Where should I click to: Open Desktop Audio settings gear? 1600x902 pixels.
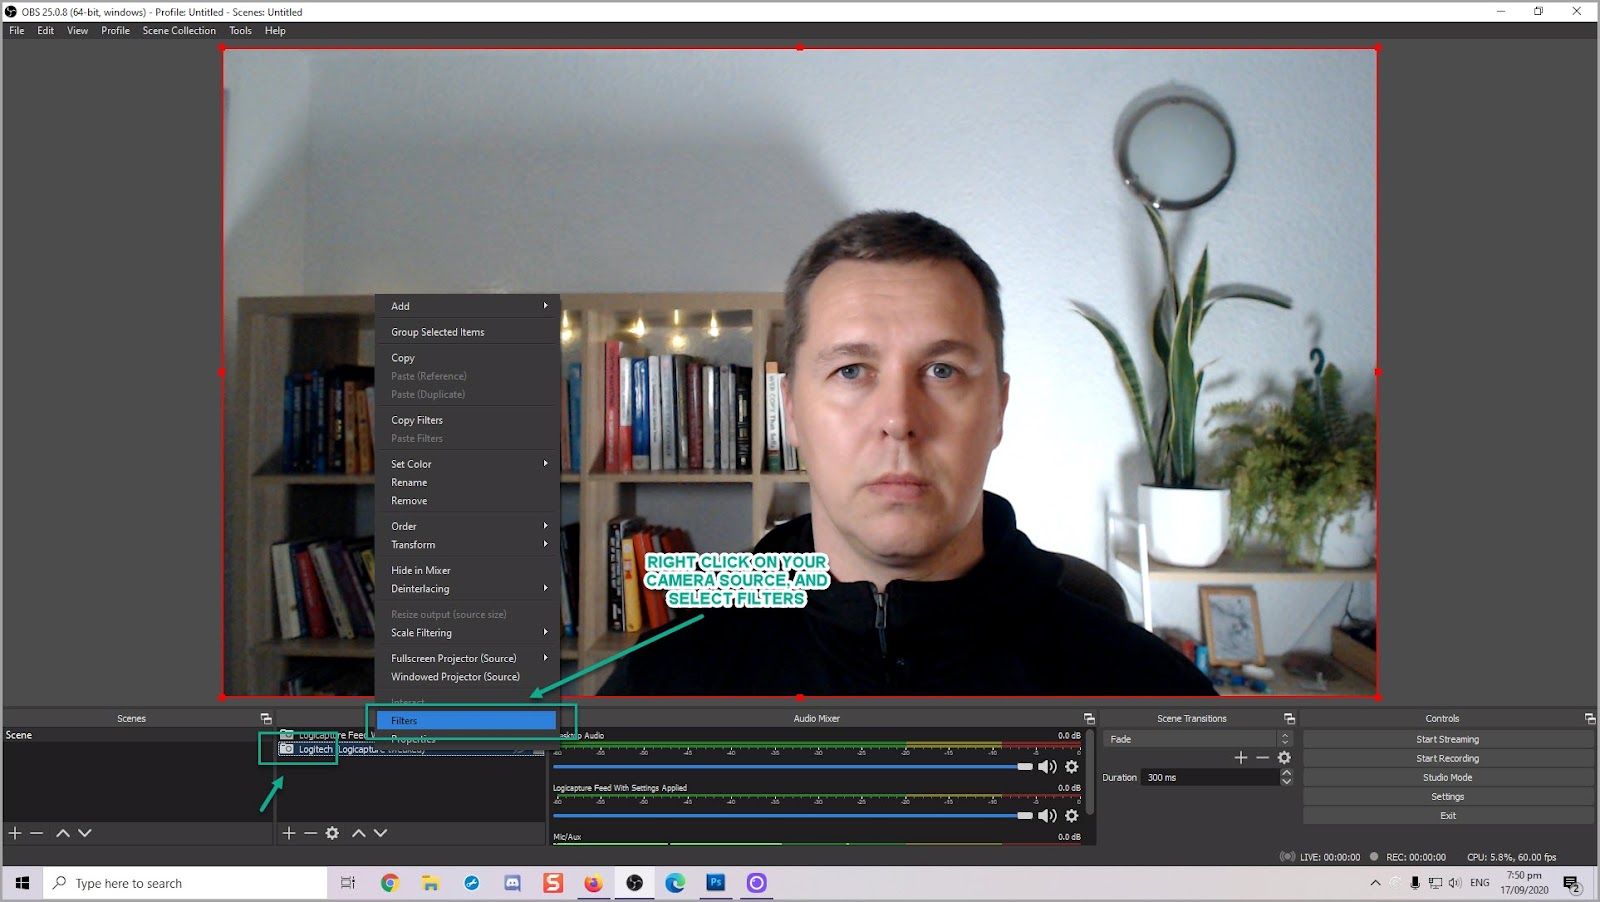pyautogui.click(x=1072, y=767)
